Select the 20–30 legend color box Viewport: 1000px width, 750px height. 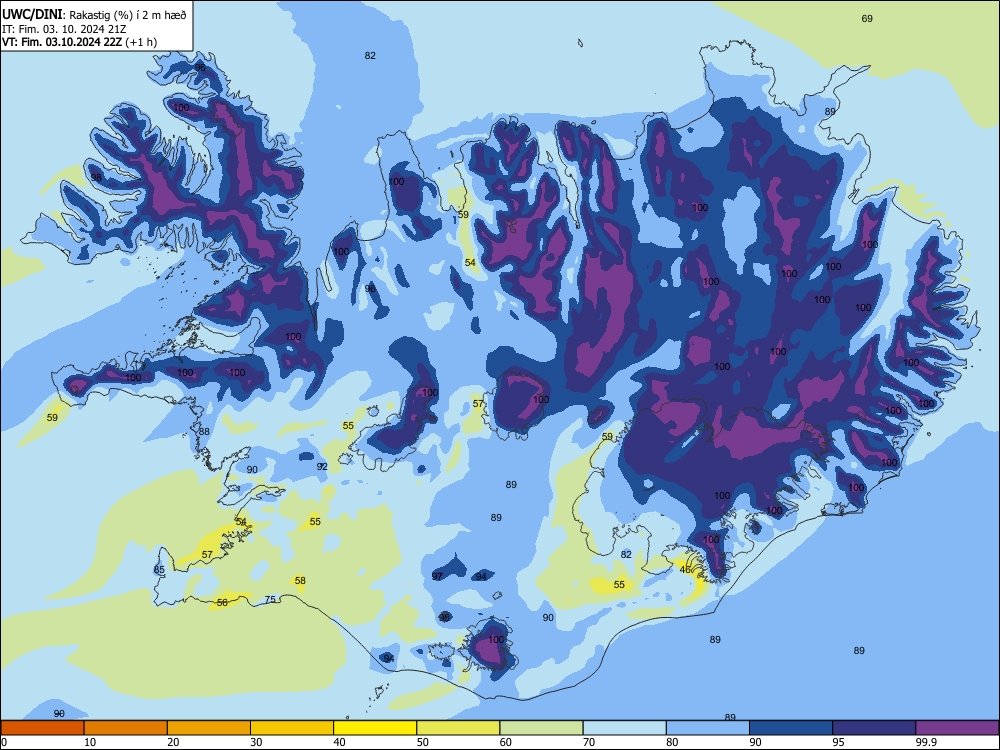pos(209,728)
